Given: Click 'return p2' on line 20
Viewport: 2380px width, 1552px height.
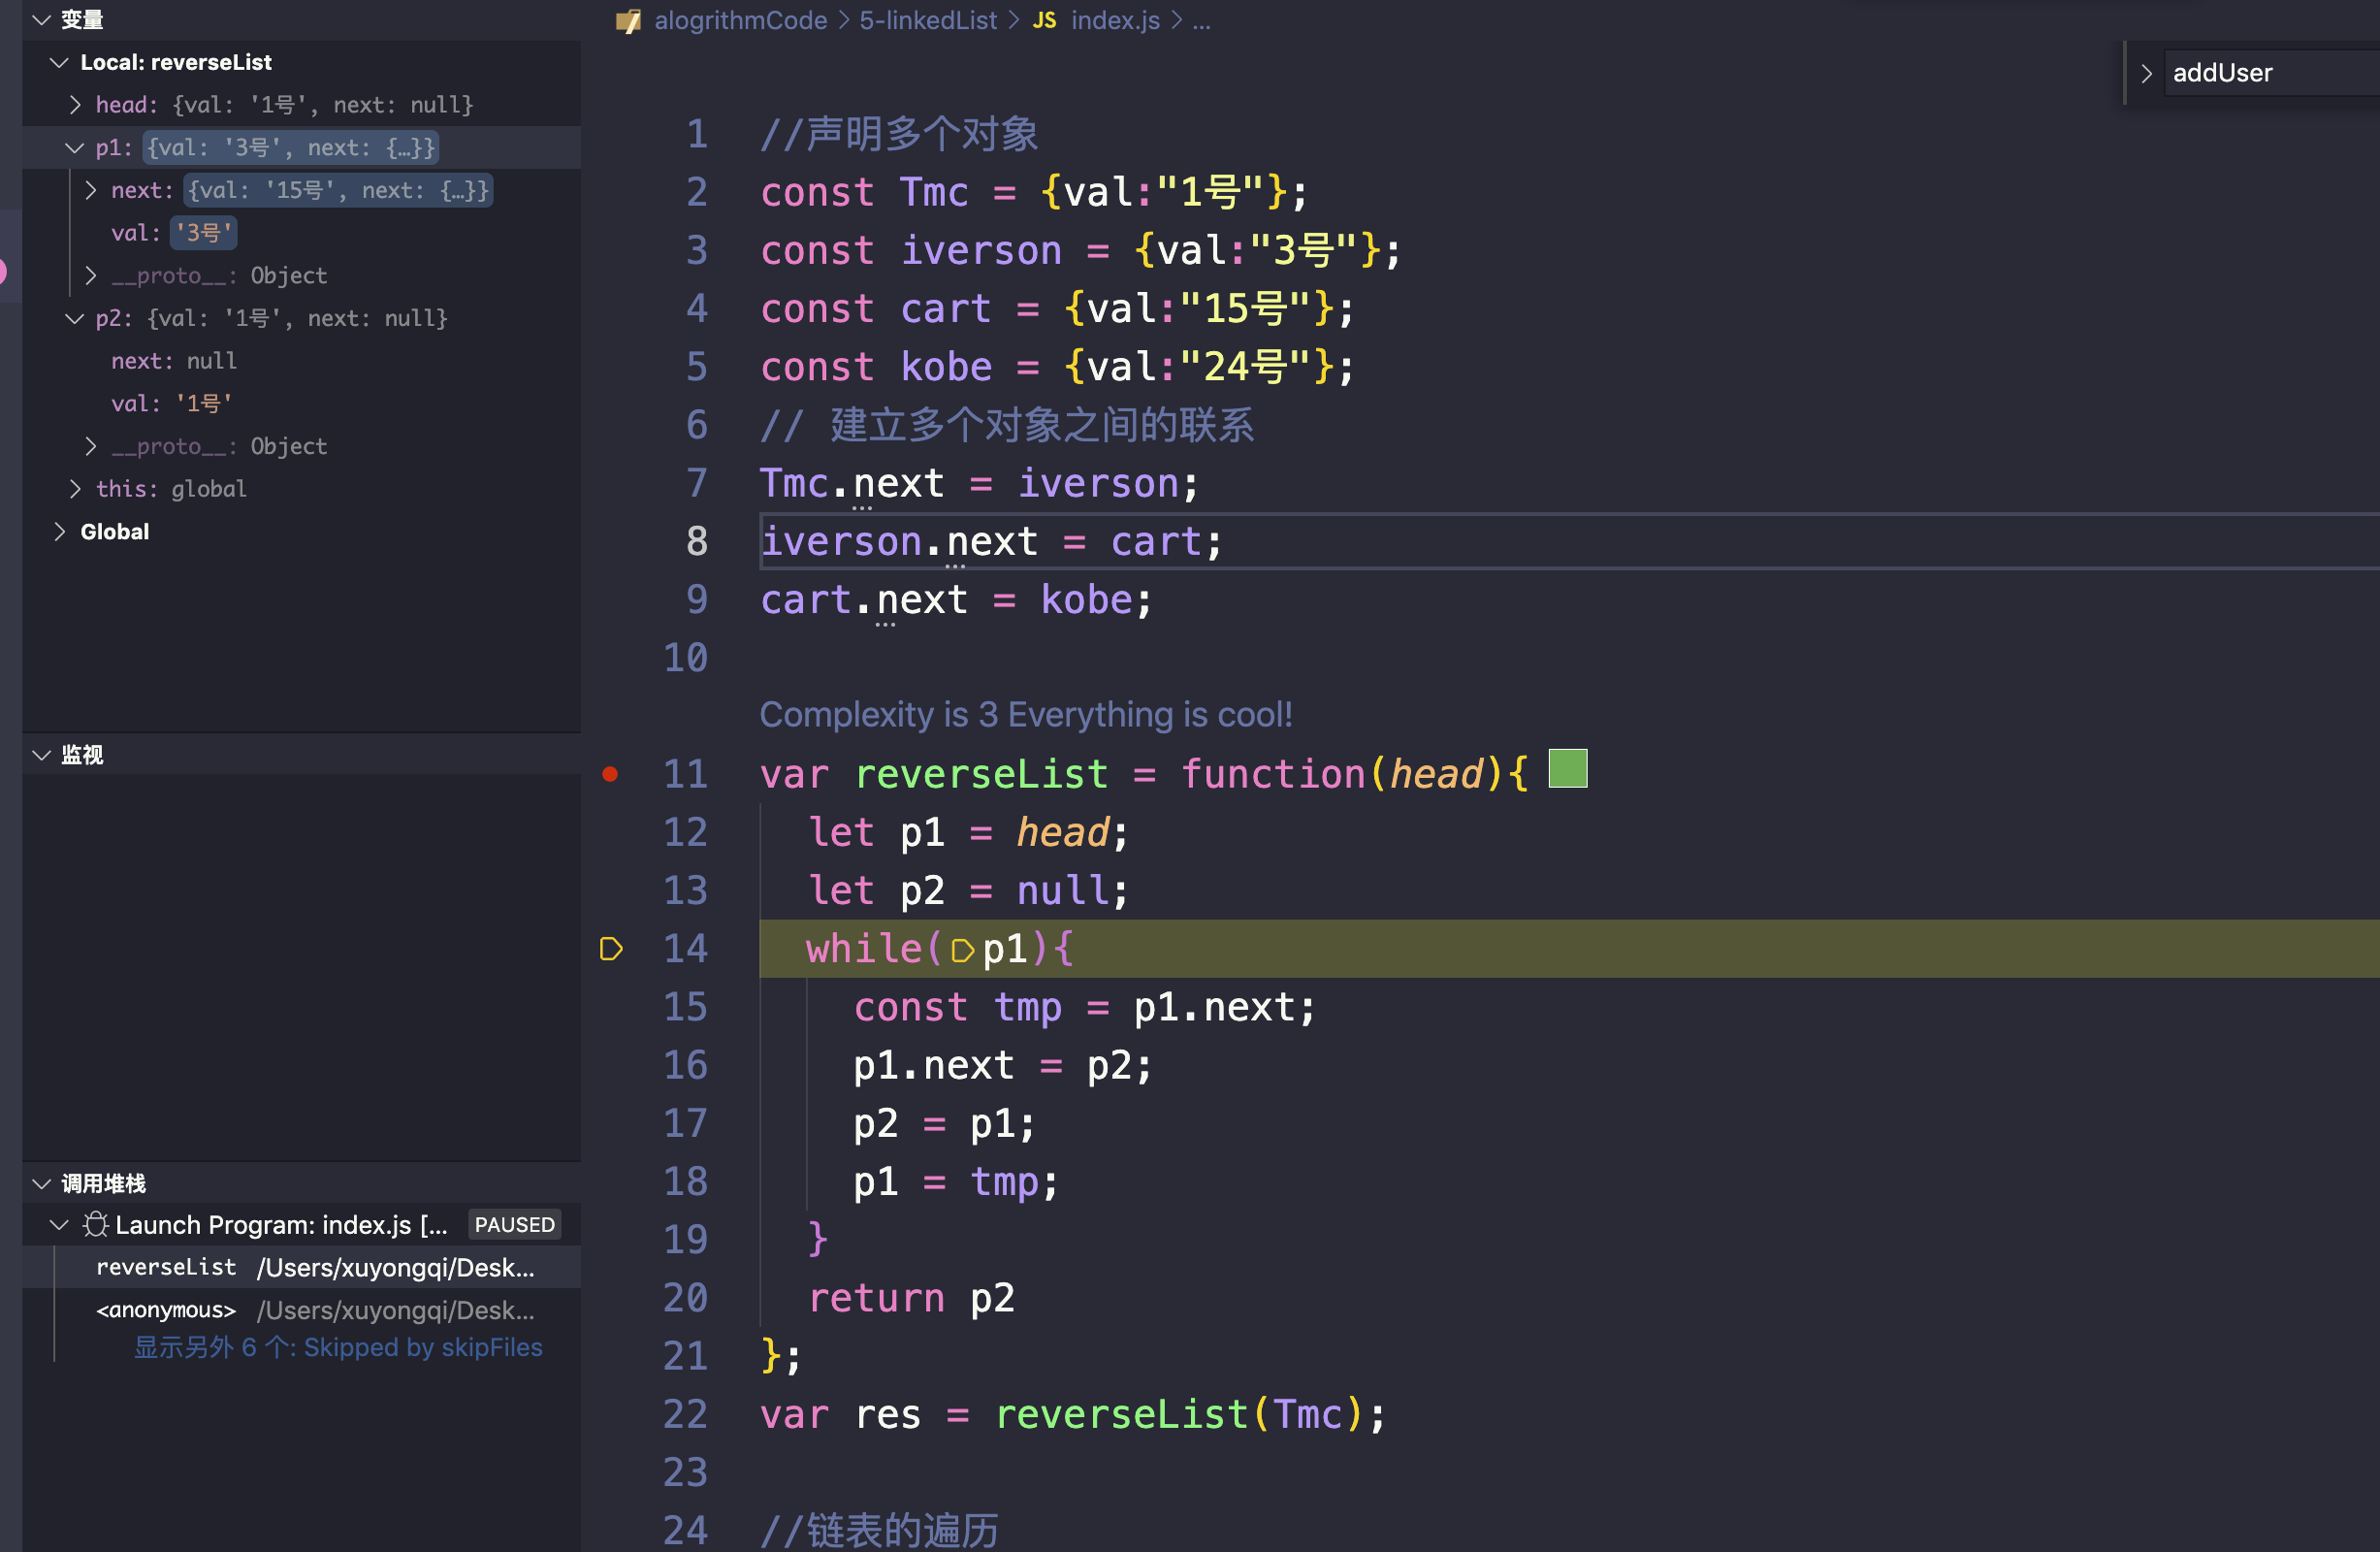Looking at the screenshot, I should pyautogui.click(x=911, y=1299).
